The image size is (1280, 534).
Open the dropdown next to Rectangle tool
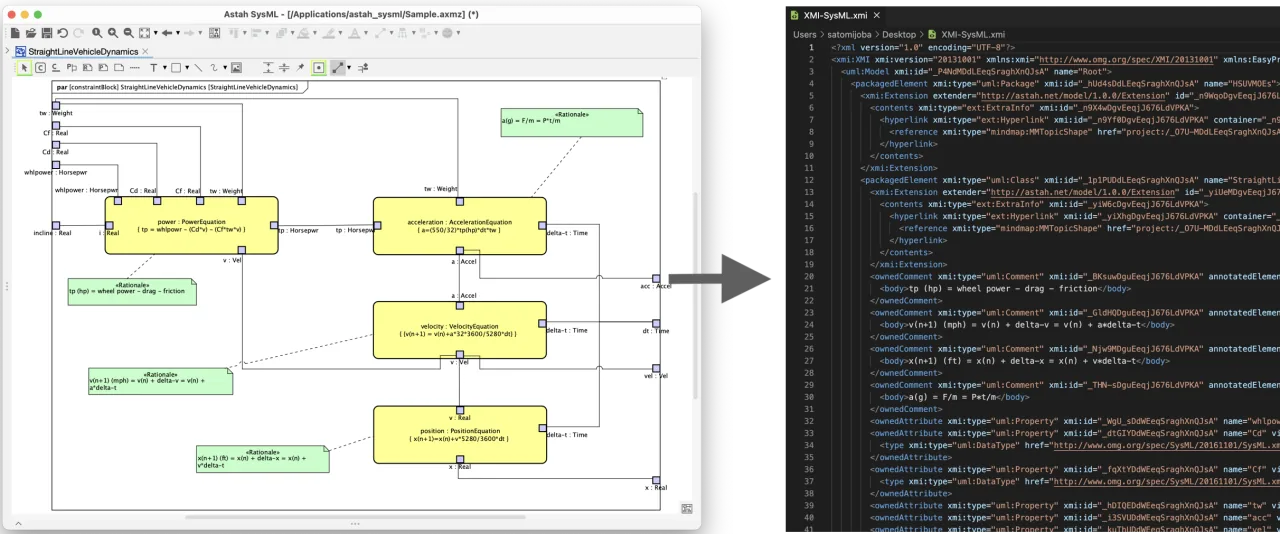point(187,68)
